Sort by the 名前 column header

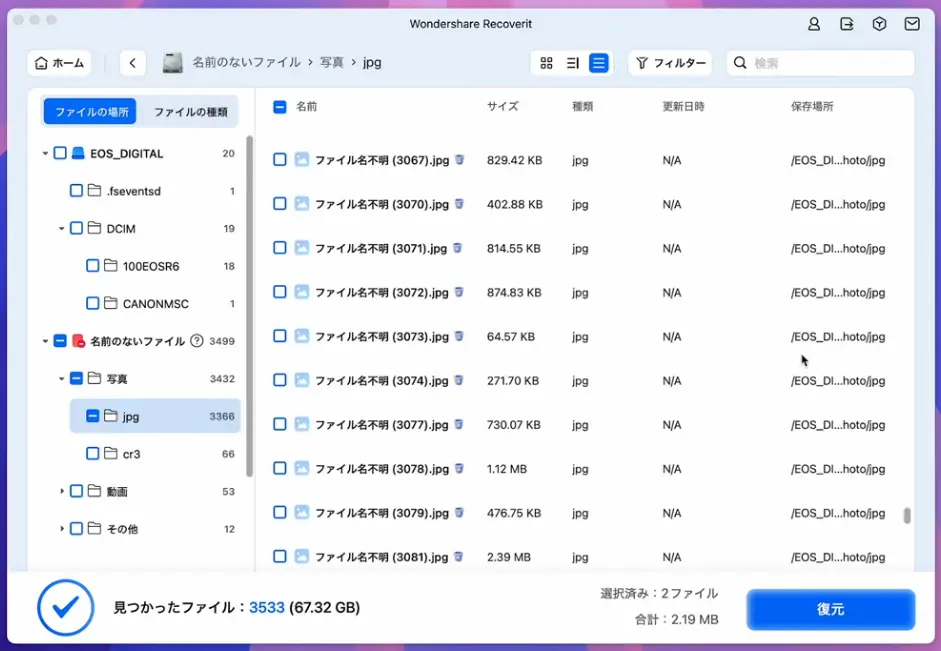(307, 107)
